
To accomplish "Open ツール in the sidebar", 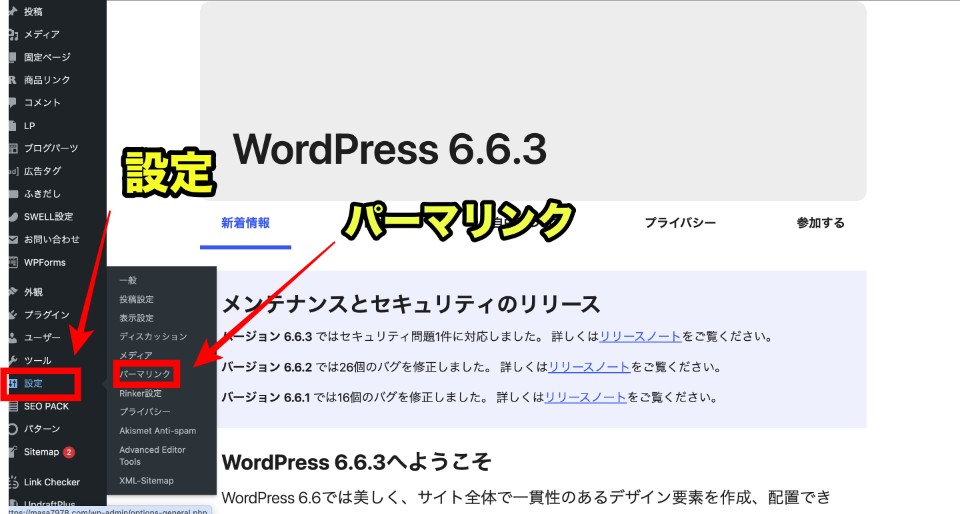I will [37, 360].
